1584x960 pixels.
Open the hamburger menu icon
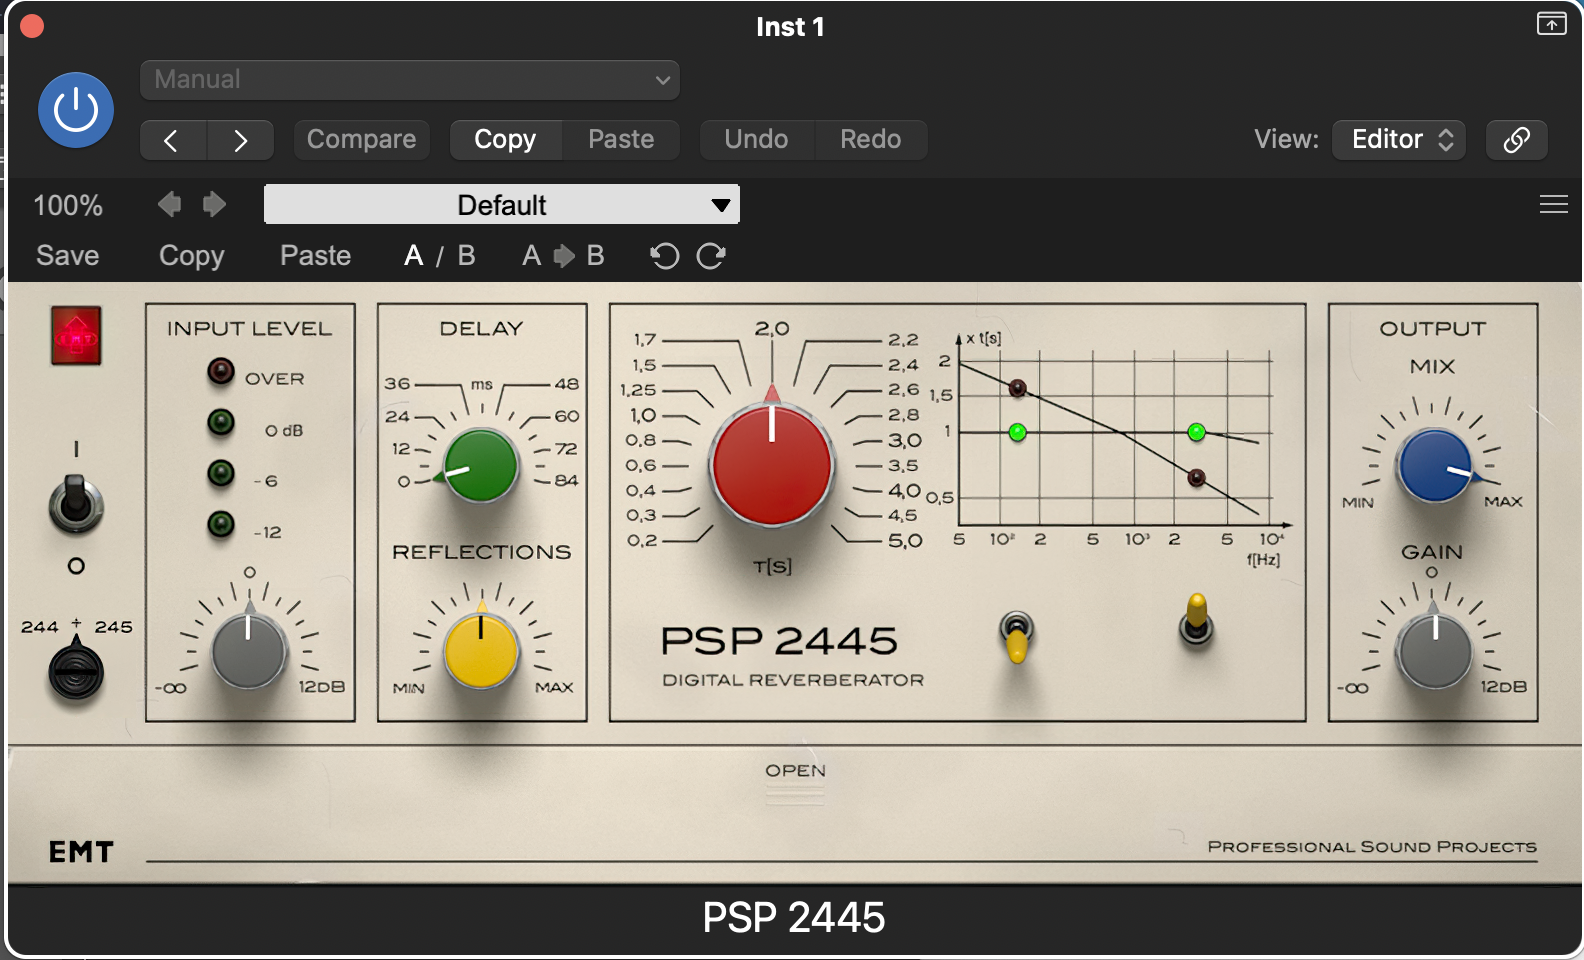(1553, 205)
